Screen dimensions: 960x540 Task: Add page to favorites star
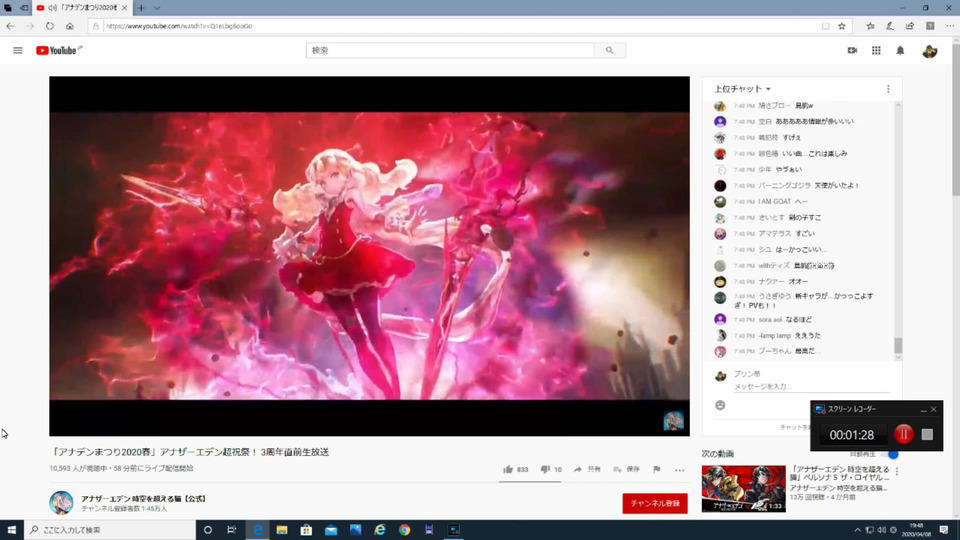[x=842, y=26]
